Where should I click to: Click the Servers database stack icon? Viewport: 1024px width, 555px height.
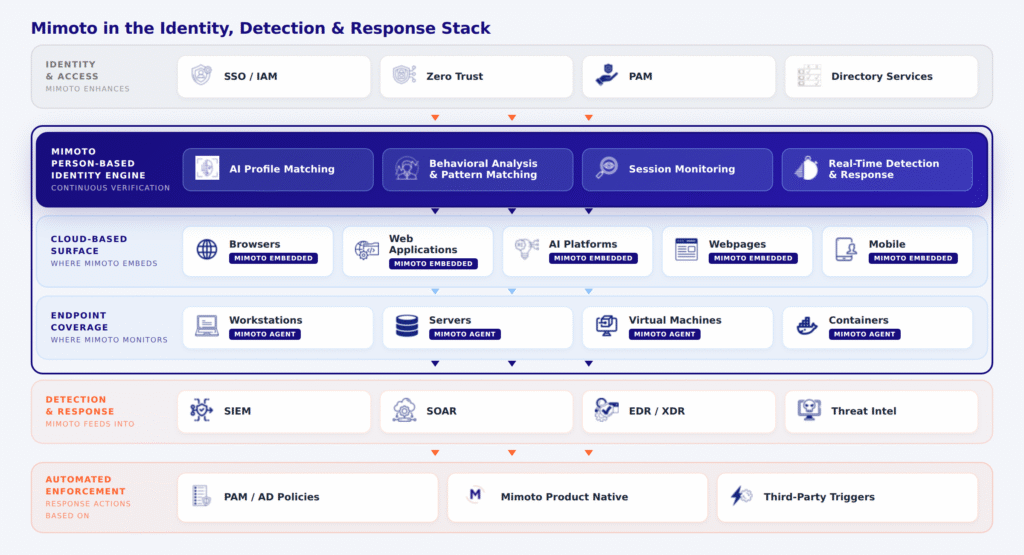407,326
